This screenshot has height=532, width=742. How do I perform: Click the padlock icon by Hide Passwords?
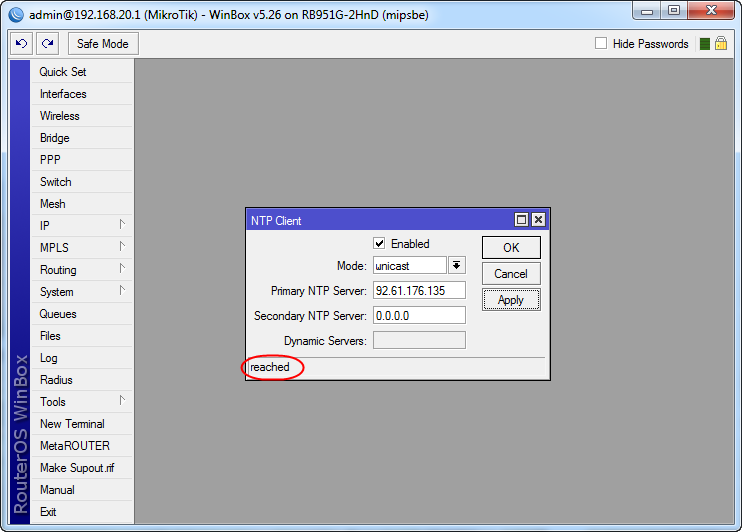click(721, 44)
